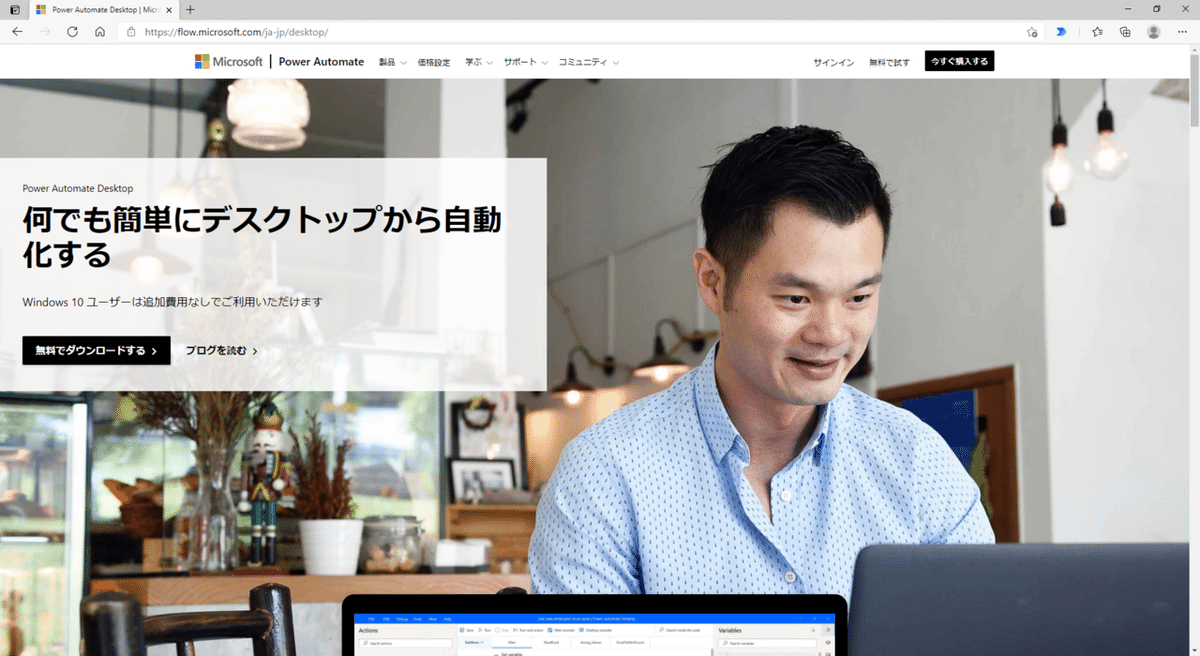
Task: Expand the 製品 menu
Action: [x=393, y=62]
